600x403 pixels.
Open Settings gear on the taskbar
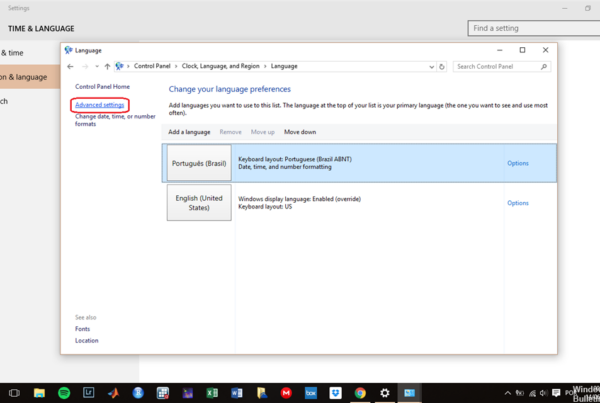click(385, 393)
